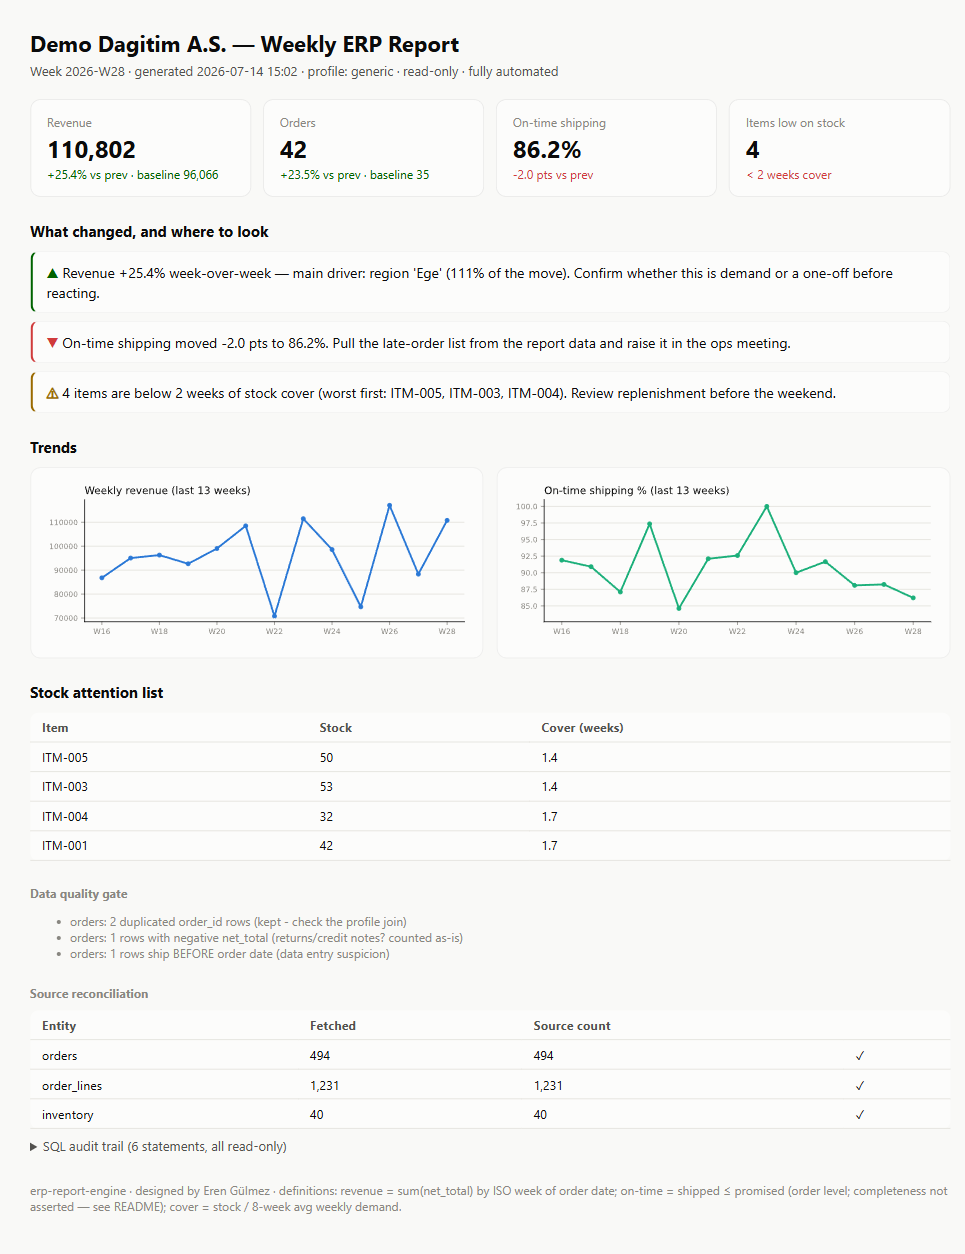Viewport: 965px width, 1254px height.
Task: Click source count 40 for inventory
Action: [540, 1115]
